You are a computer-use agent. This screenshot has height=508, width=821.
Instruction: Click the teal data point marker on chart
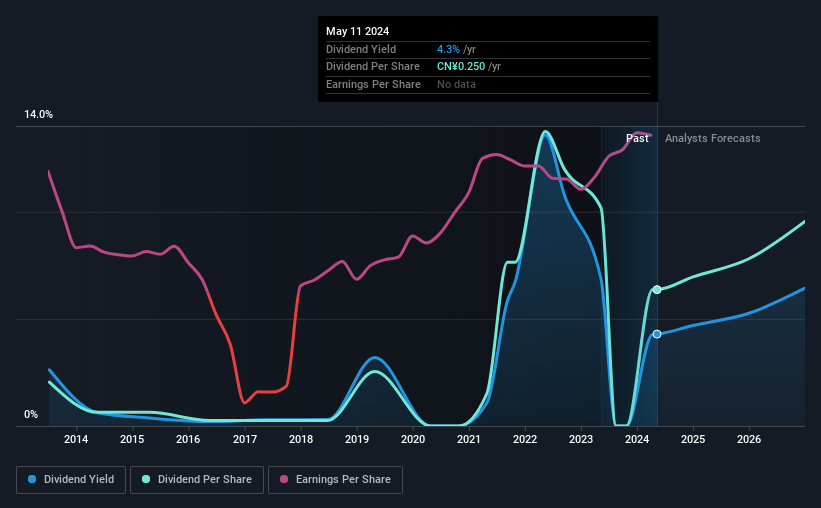coord(657,290)
